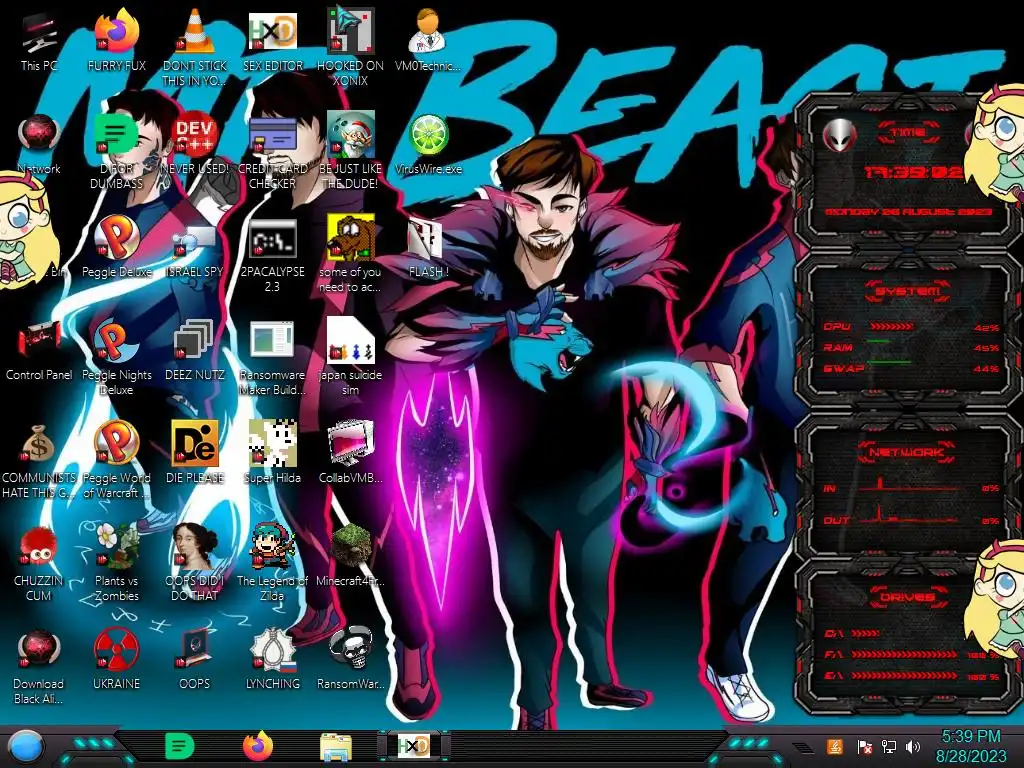The height and width of the screenshot is (768, 1024).
Task: Open the Download Black Ali... shortcut
Action: 39,665
